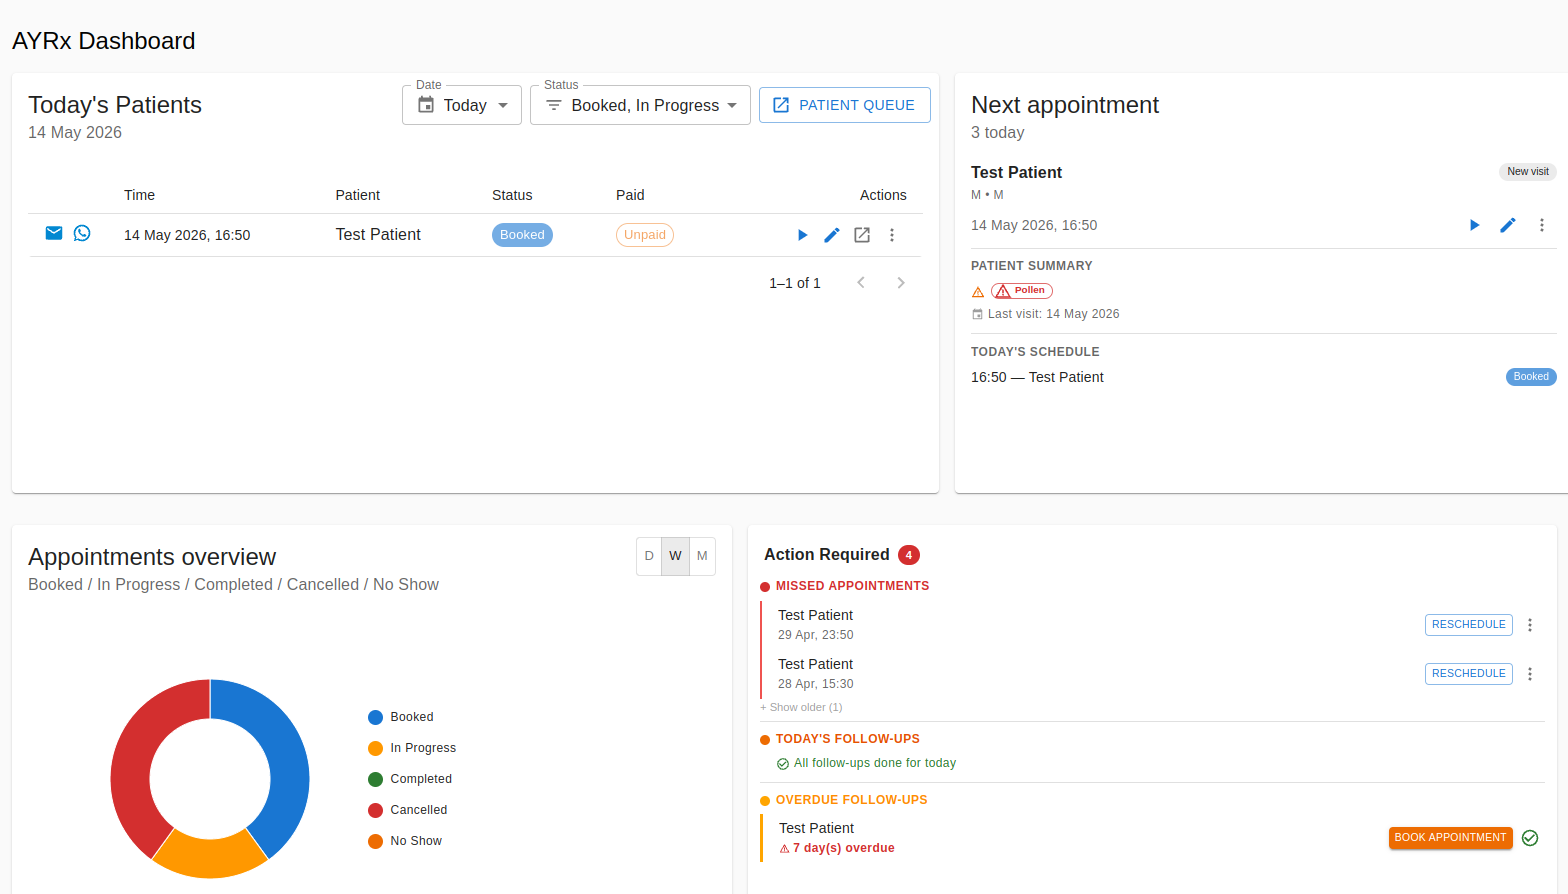This screenshot has height=894, width=1568.
Task: Click All follow-ups done for today text
Action: (x=875, y=763)
